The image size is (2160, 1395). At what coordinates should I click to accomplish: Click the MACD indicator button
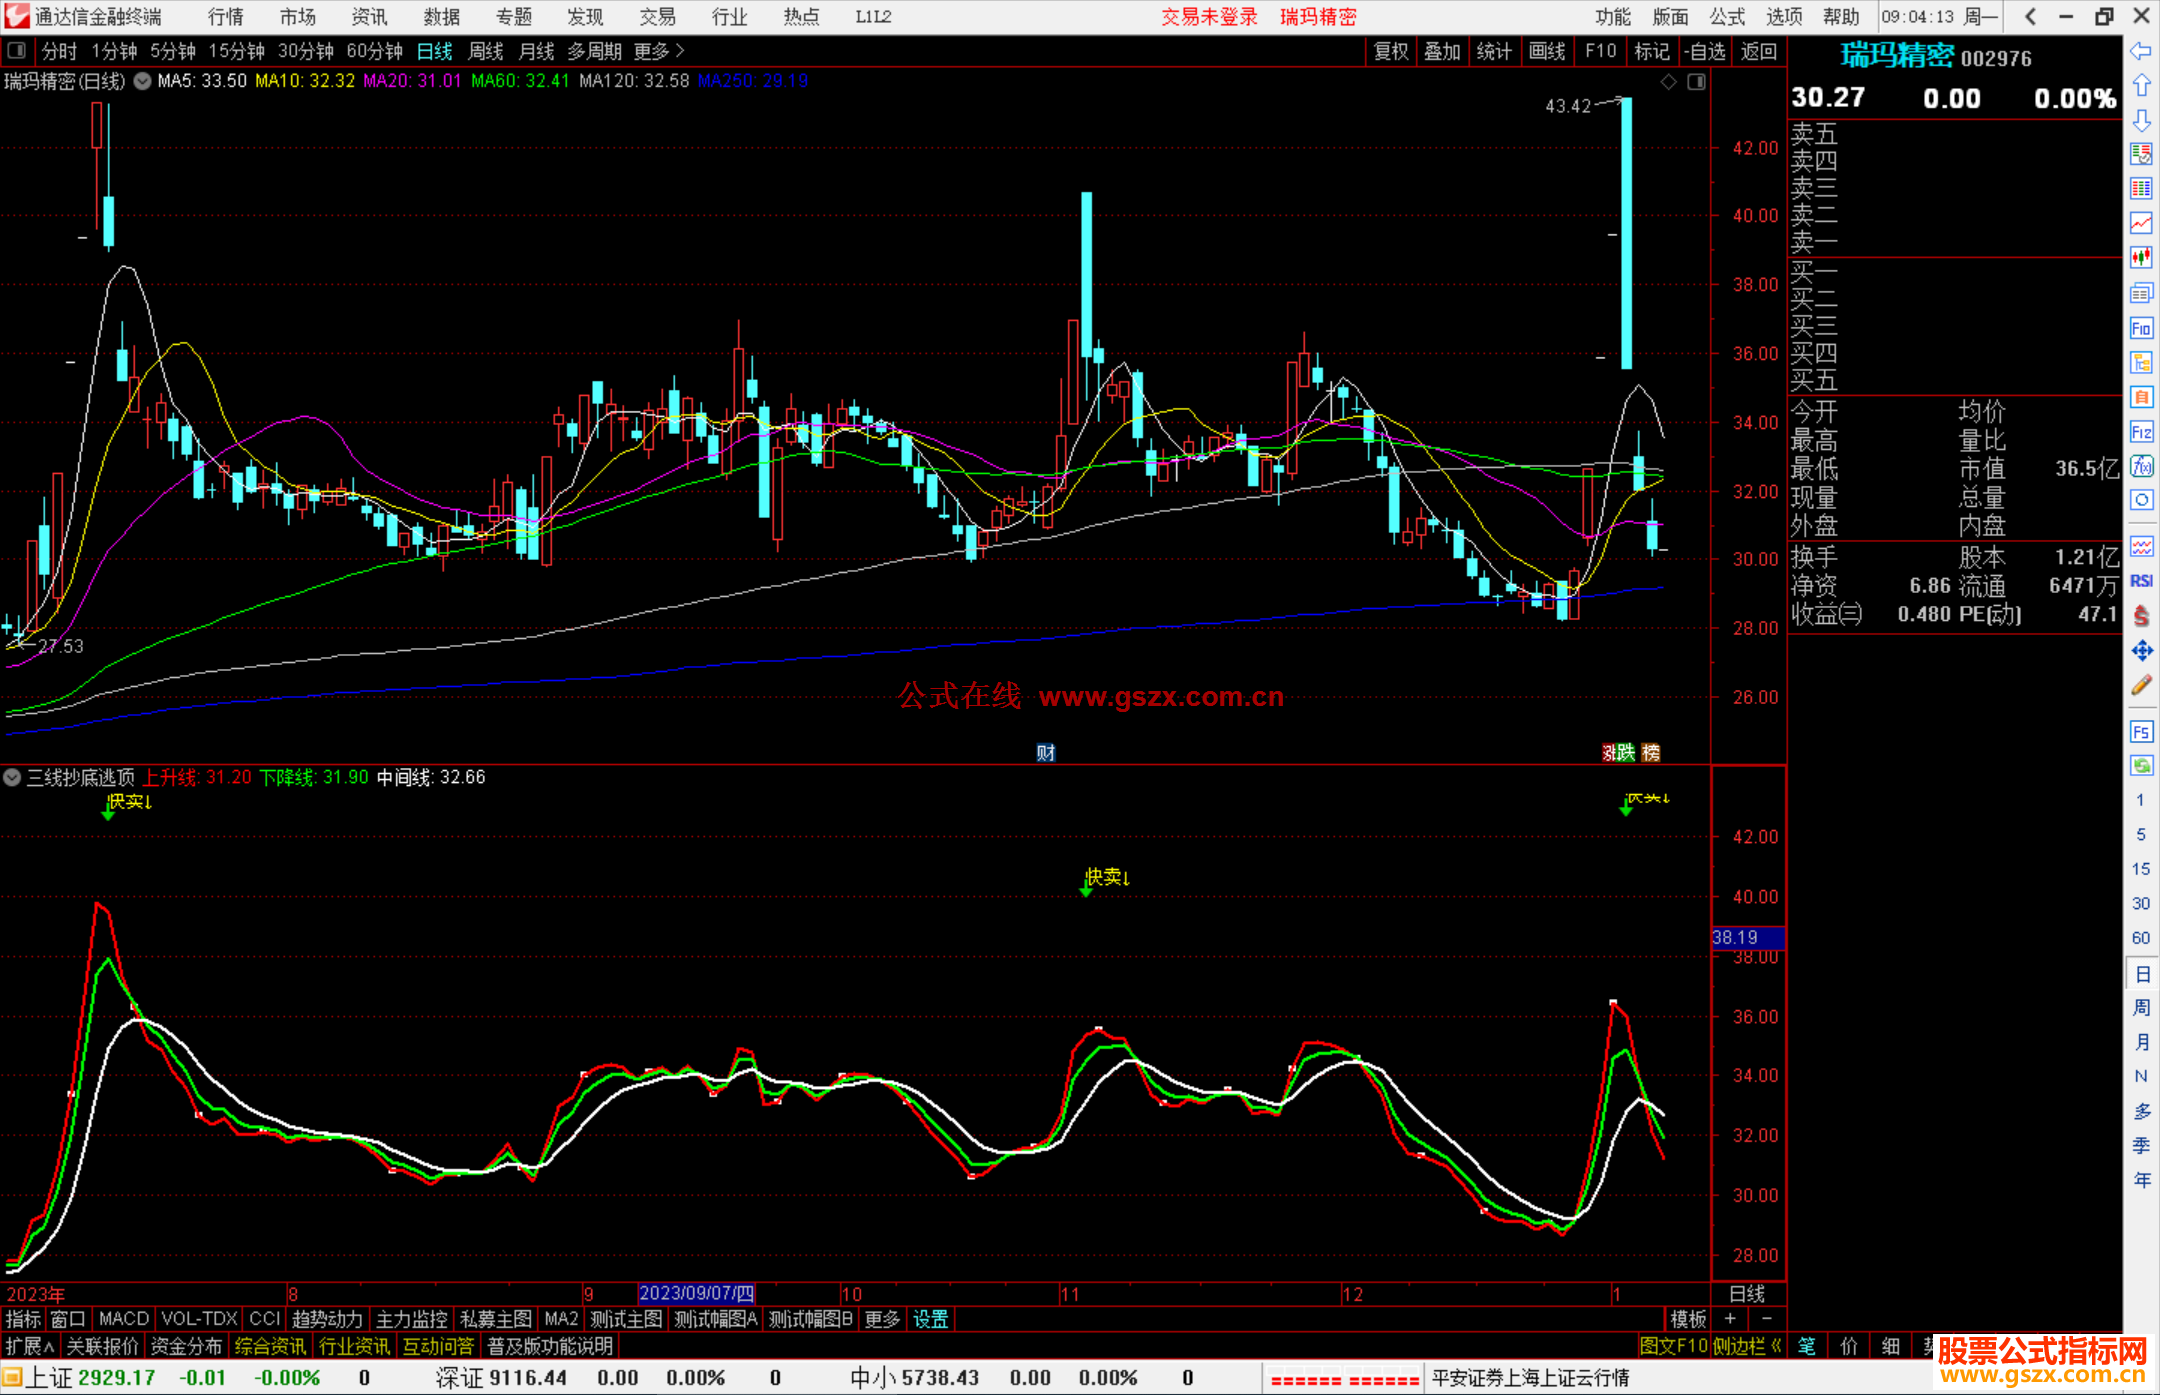[124, 1319]
